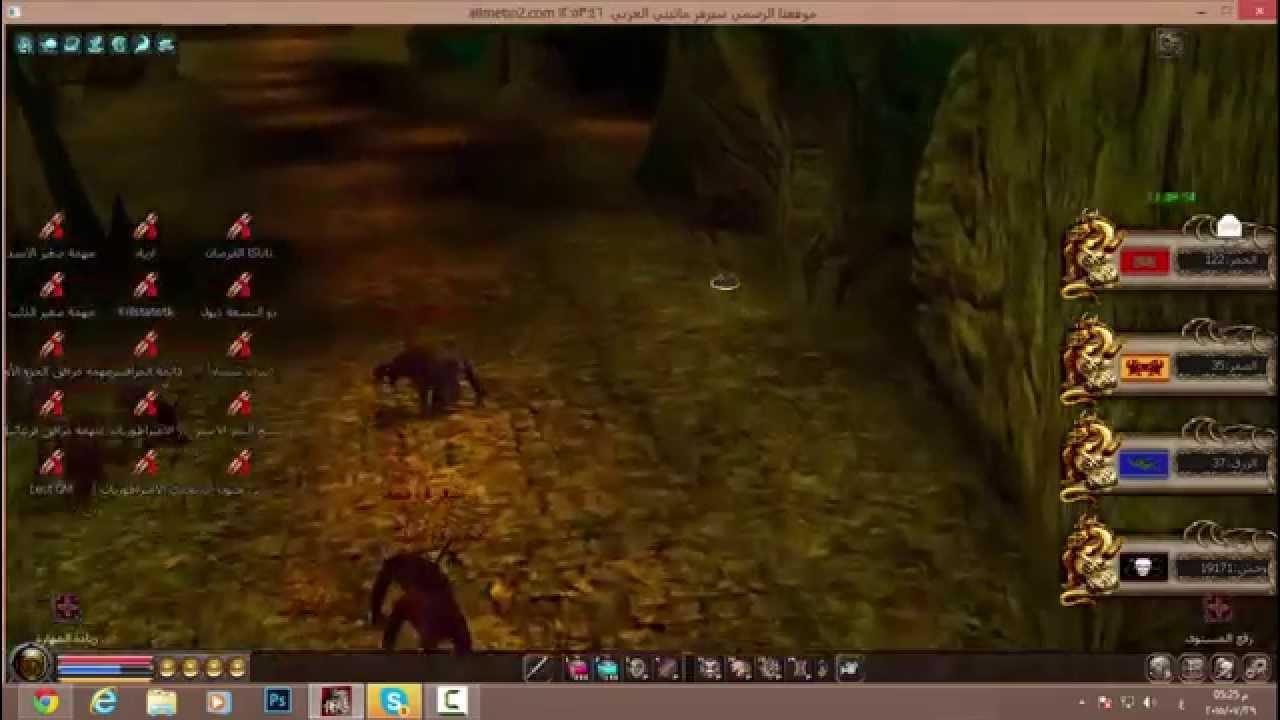This screenshot has height=720, width=1280.
Task: Open Camtasia from the taskbar
Action: (x=451, y=702)
